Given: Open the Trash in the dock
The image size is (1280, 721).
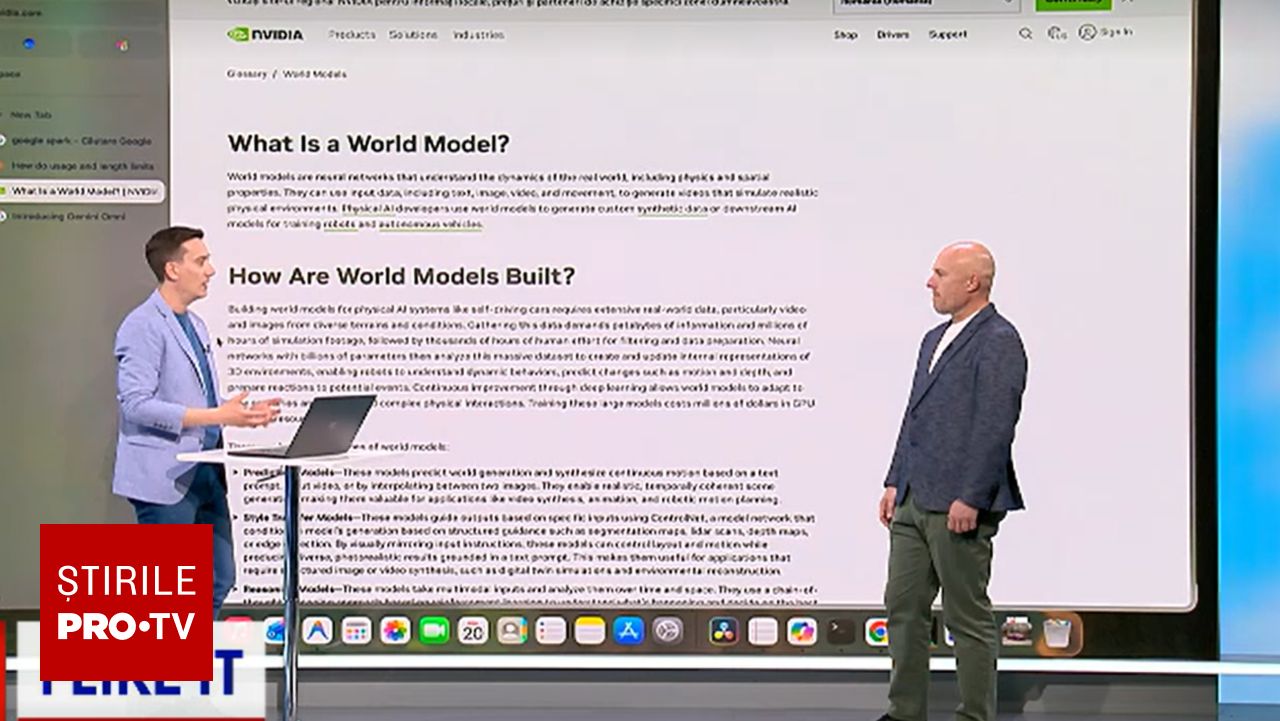Looking at the screenshot, I should click(1057, 632).
